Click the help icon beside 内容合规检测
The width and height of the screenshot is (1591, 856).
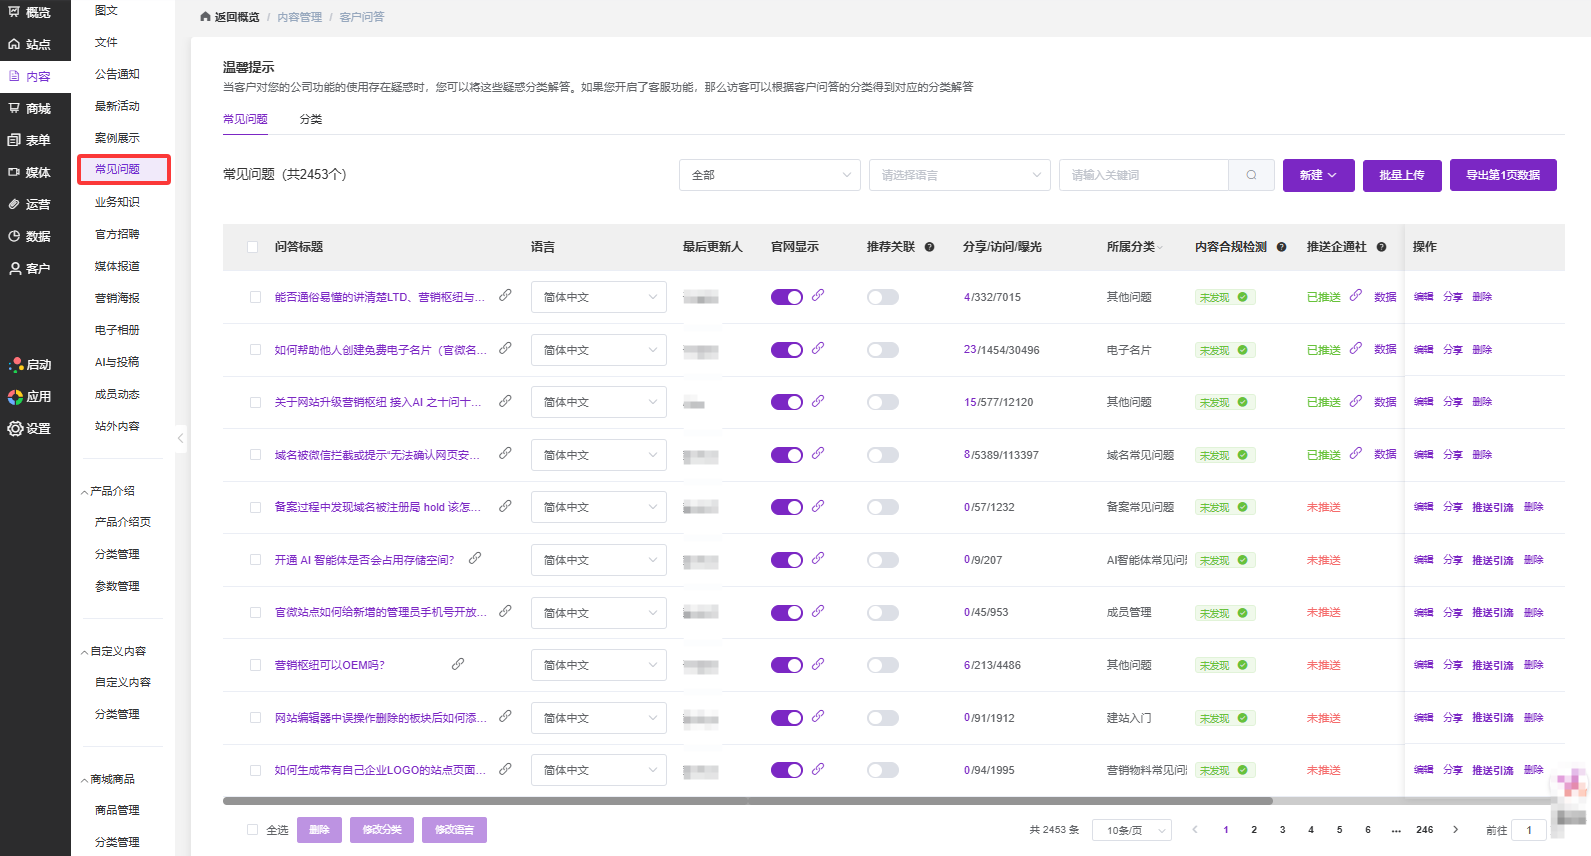tap(1281, 247)
